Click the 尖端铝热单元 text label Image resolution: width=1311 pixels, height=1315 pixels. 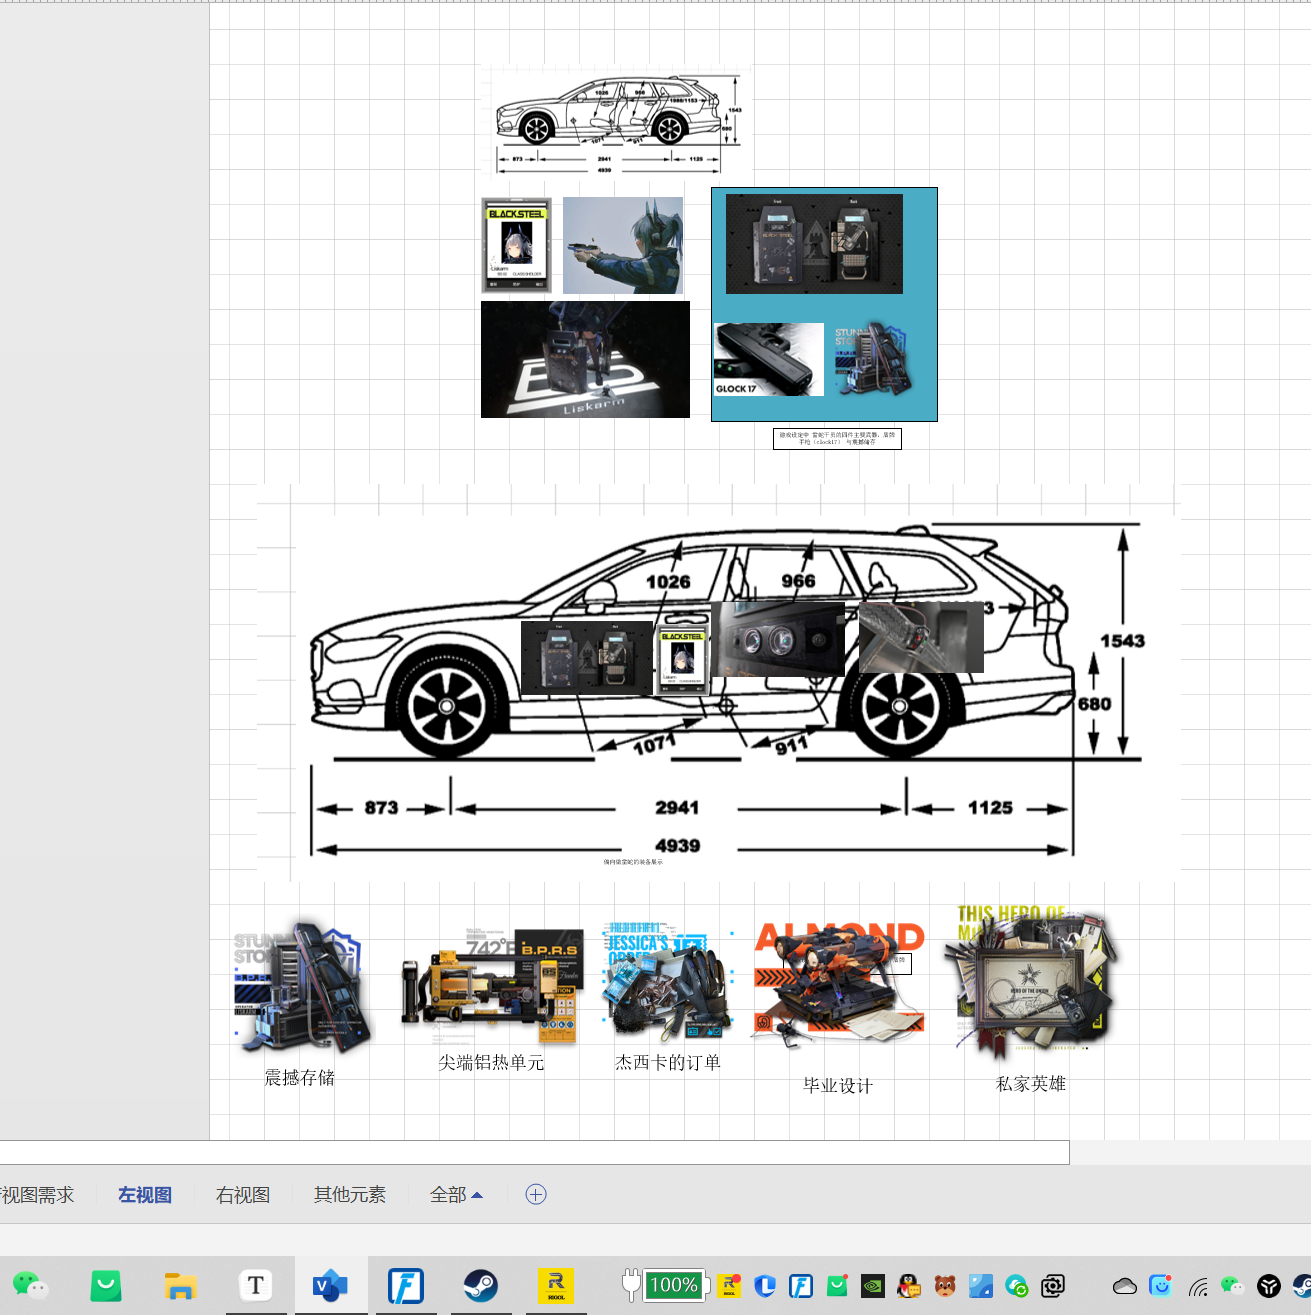coord(491,1062)
